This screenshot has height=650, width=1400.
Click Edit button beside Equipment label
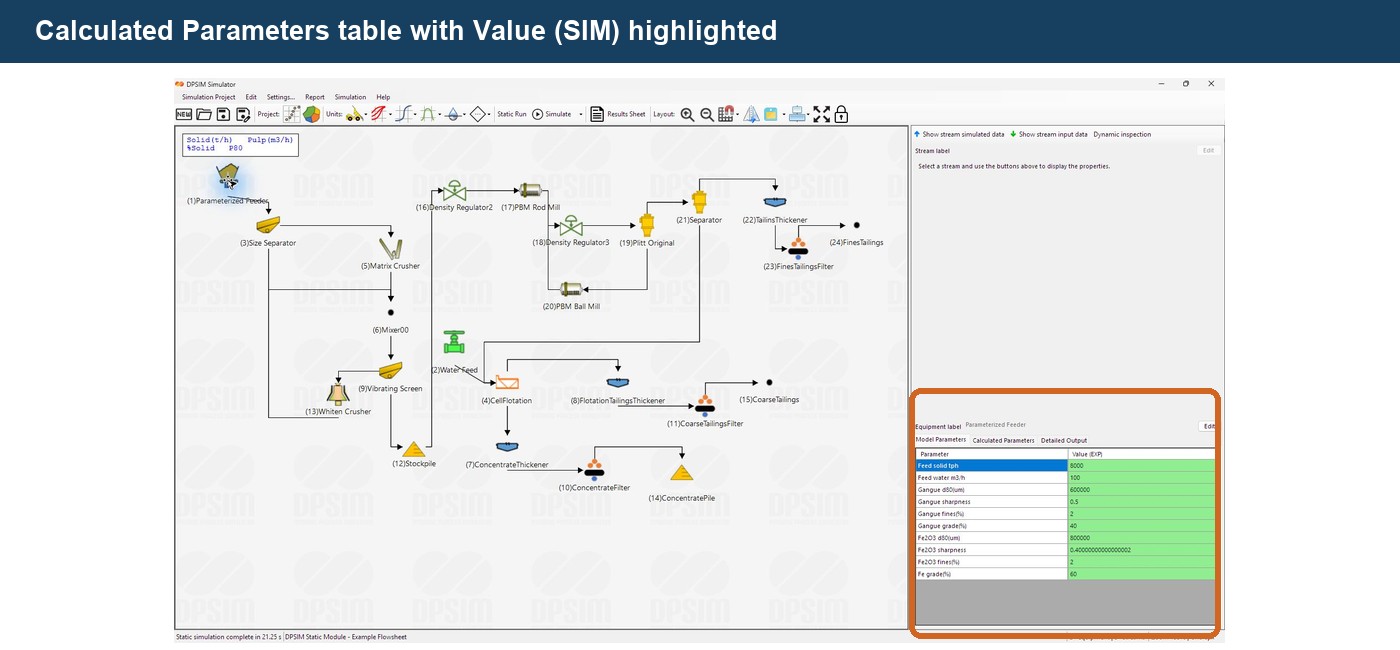(1209, 426)
